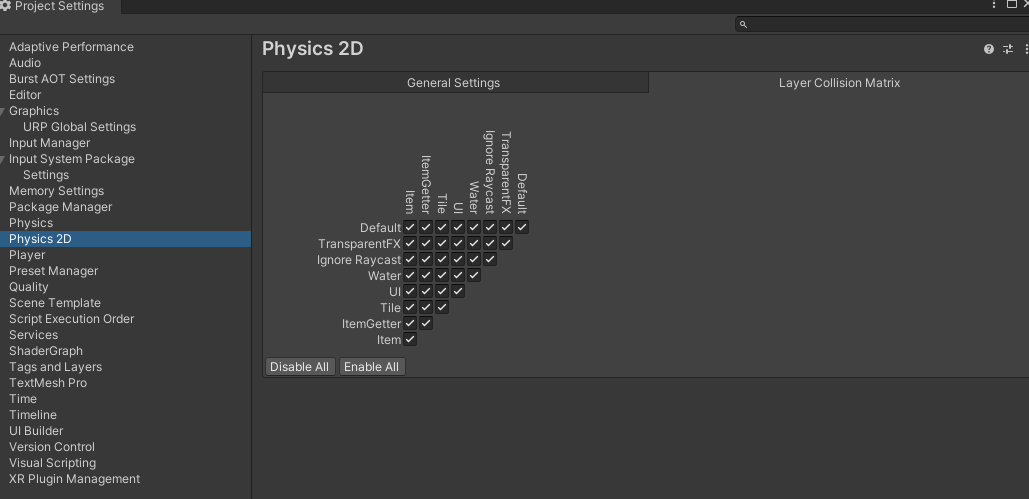Switch to Layer Collision Matrix tab

[x=839, y=83]
